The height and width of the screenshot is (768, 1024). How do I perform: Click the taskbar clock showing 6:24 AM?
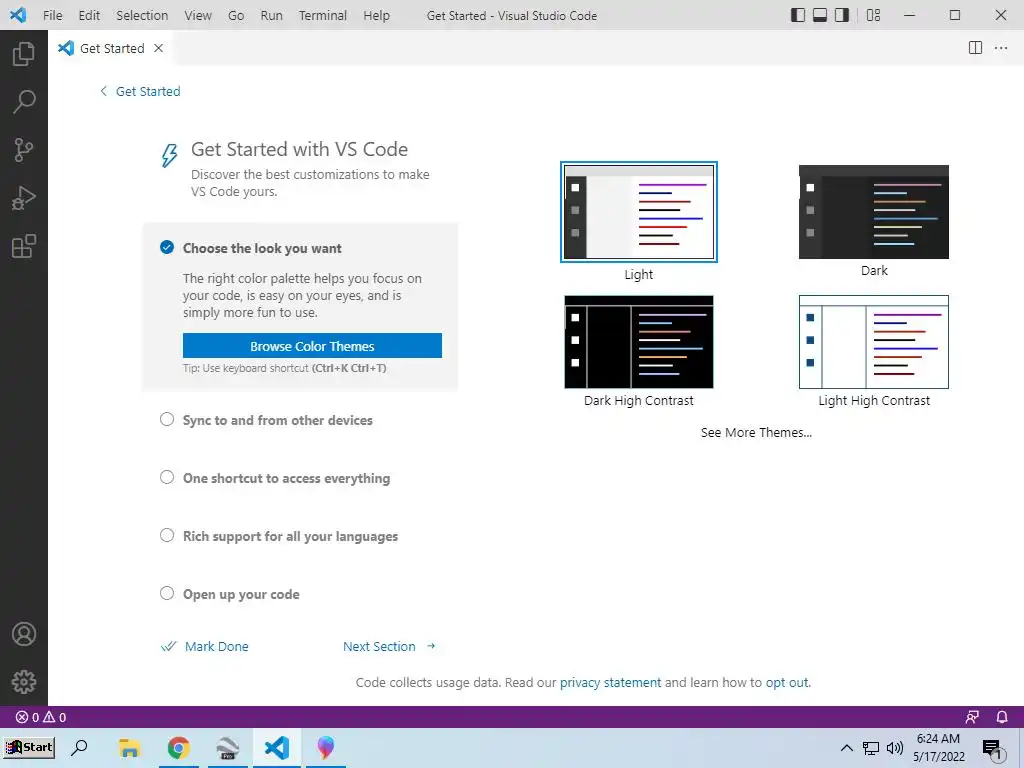[938, 748]
